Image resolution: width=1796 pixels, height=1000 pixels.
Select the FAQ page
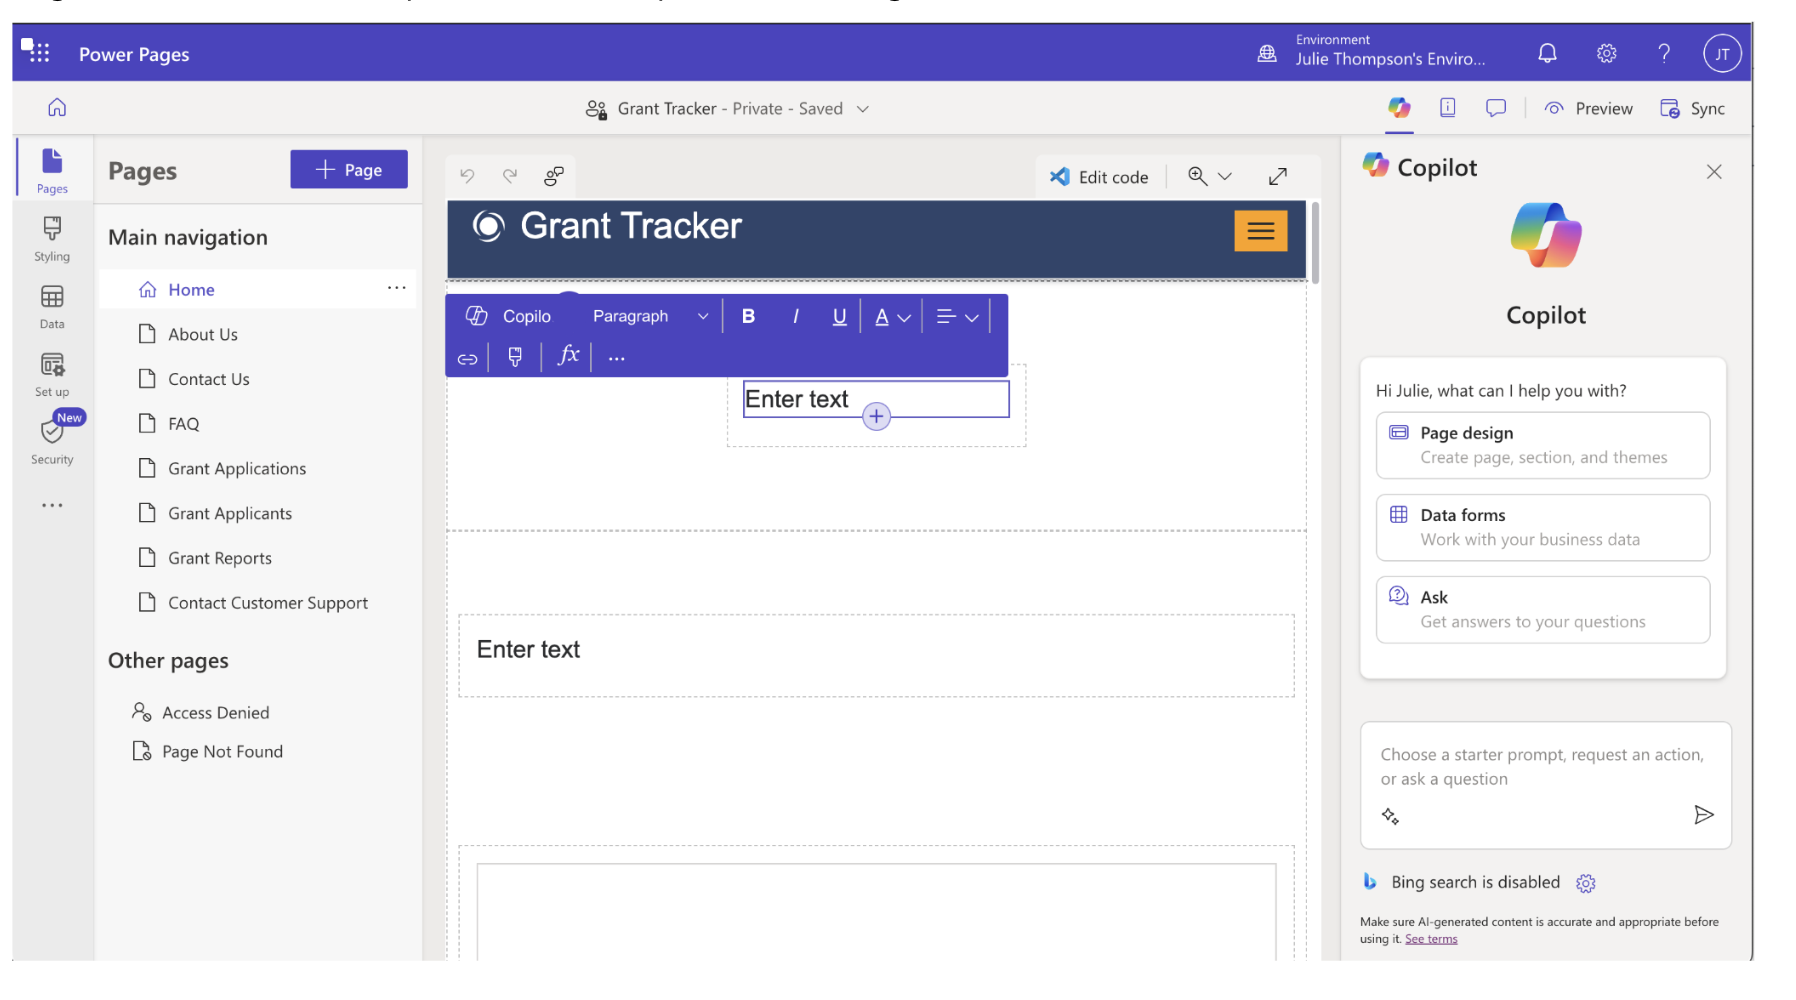[184, 424]
